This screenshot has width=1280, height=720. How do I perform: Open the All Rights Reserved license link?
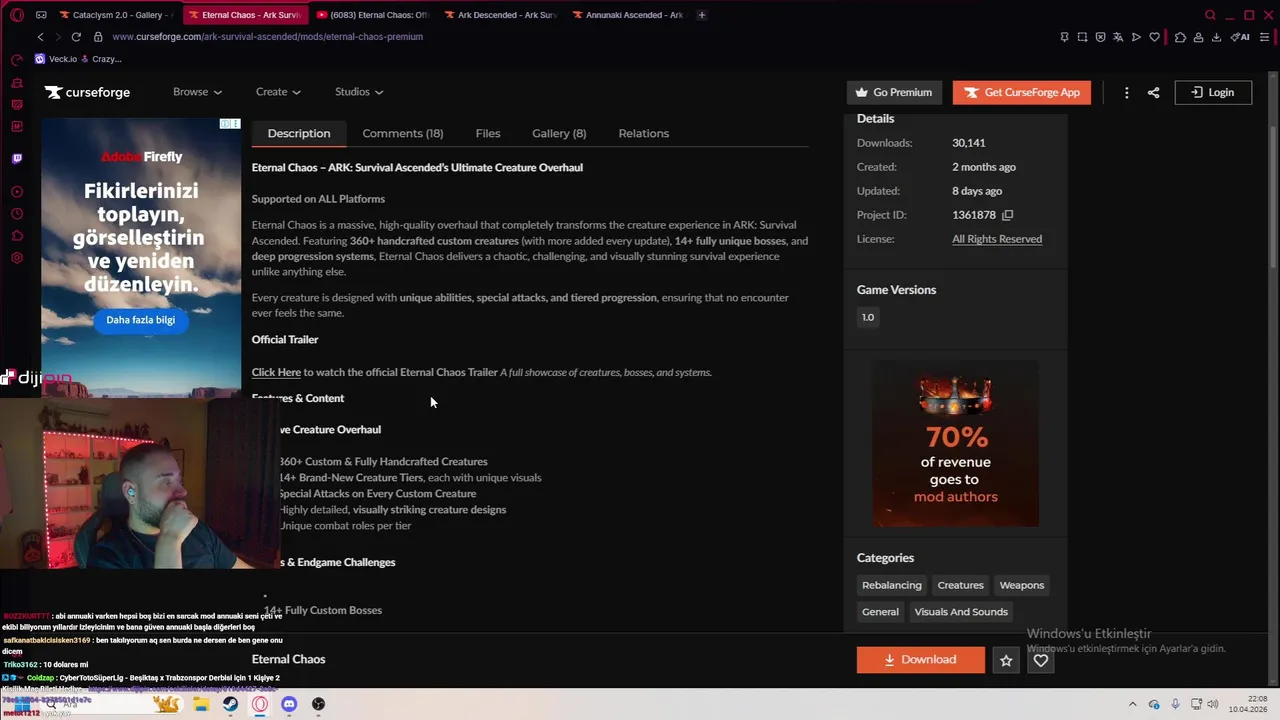point(997,239)
